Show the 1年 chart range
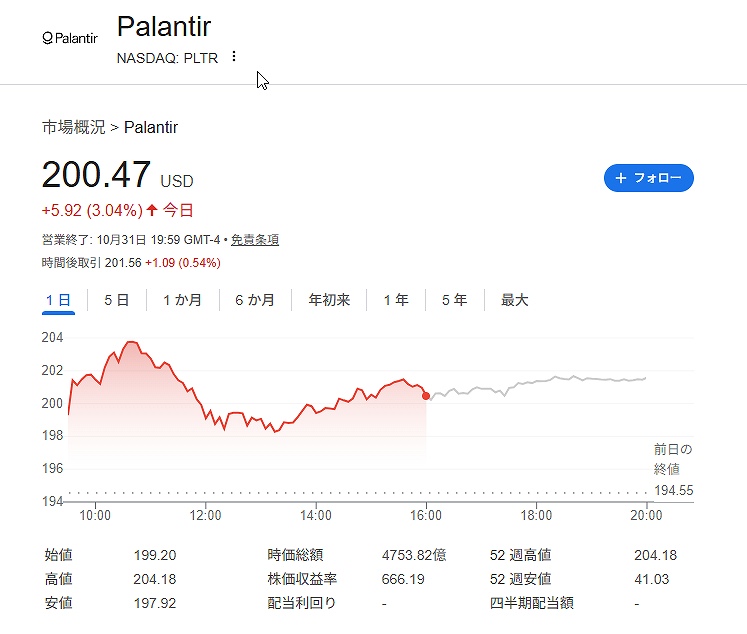Viewport: 747px width, 634px height. [396, 300]
